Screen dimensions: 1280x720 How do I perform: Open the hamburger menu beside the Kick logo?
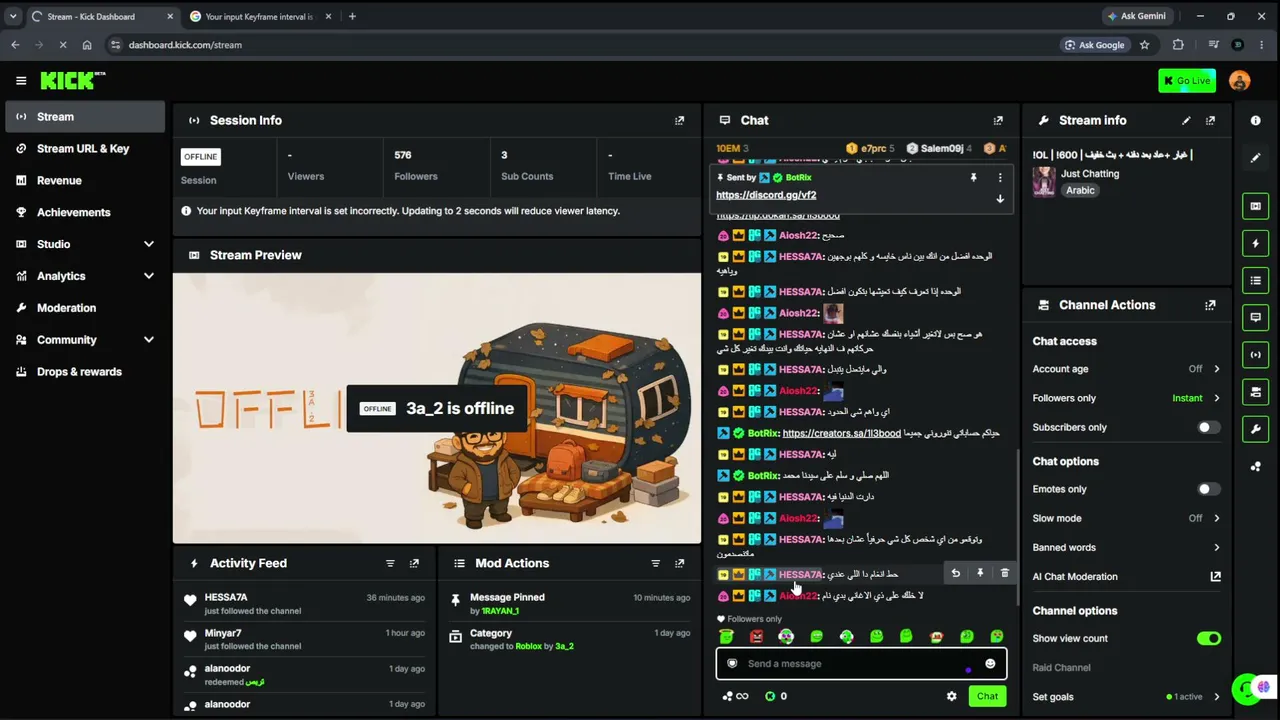(21, 81)
